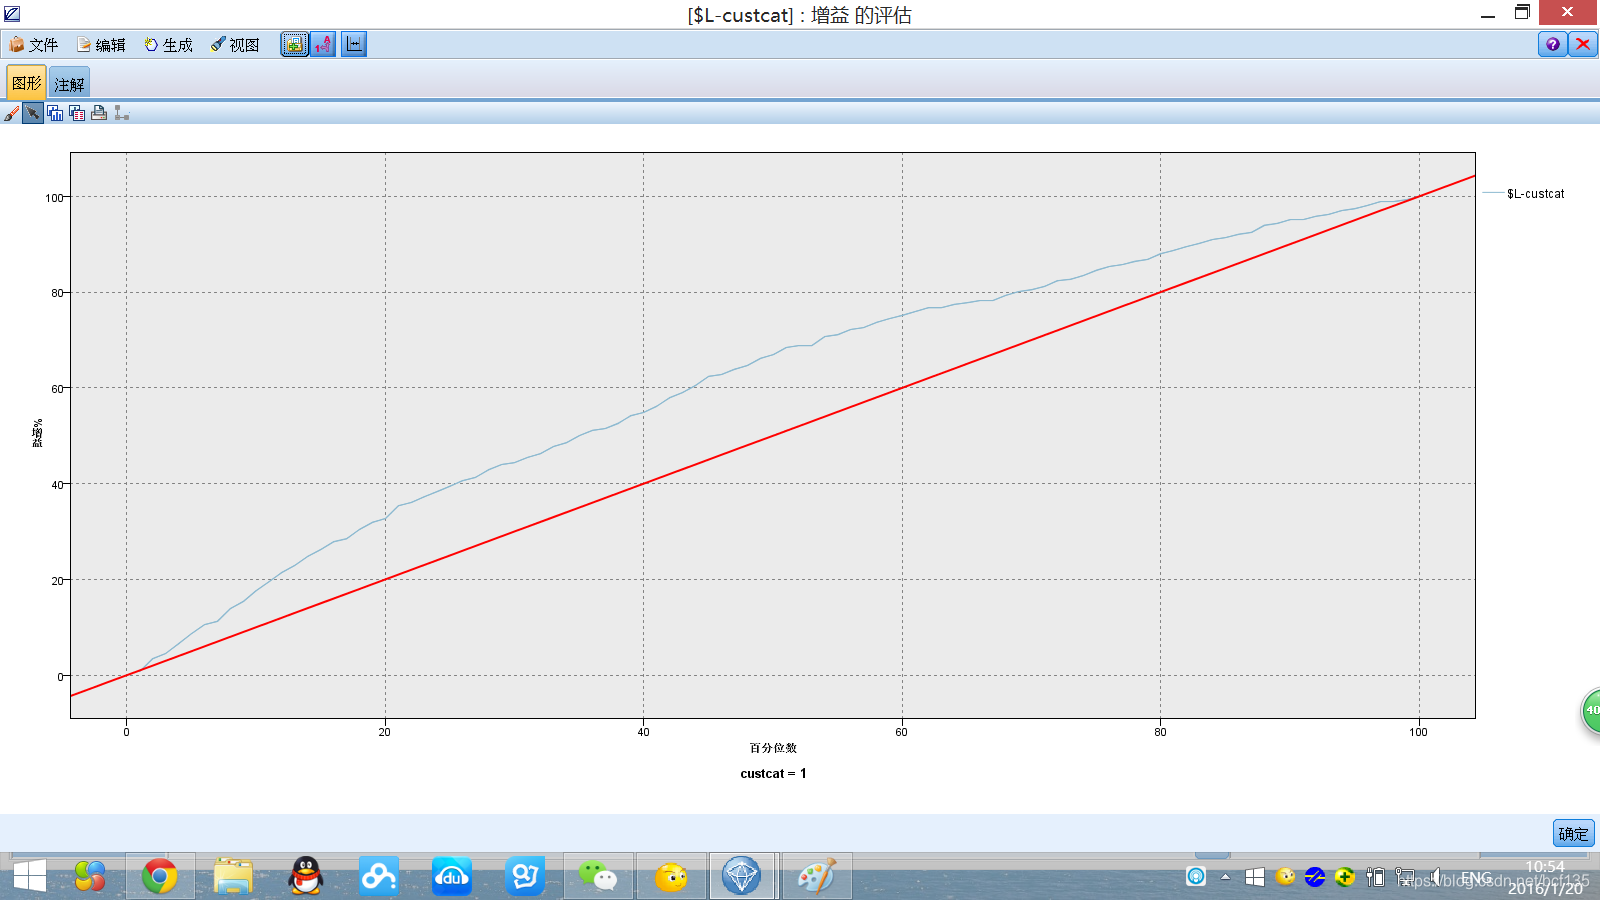The height and width of the screenshot is (900, 1600).
Task: Click the copy-graph bar chart icon
Action: click(55, 113)
